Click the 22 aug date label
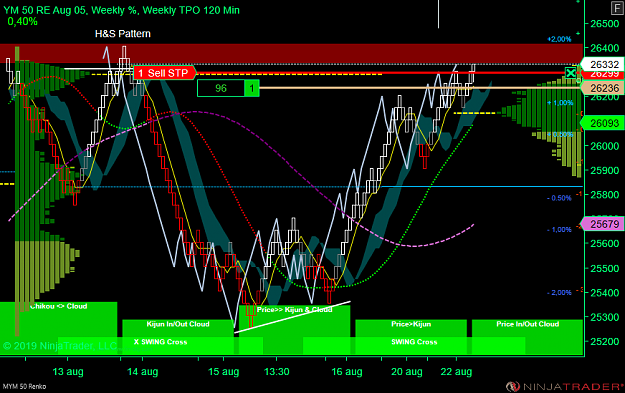625x393 pixels. tap(456, 372)
